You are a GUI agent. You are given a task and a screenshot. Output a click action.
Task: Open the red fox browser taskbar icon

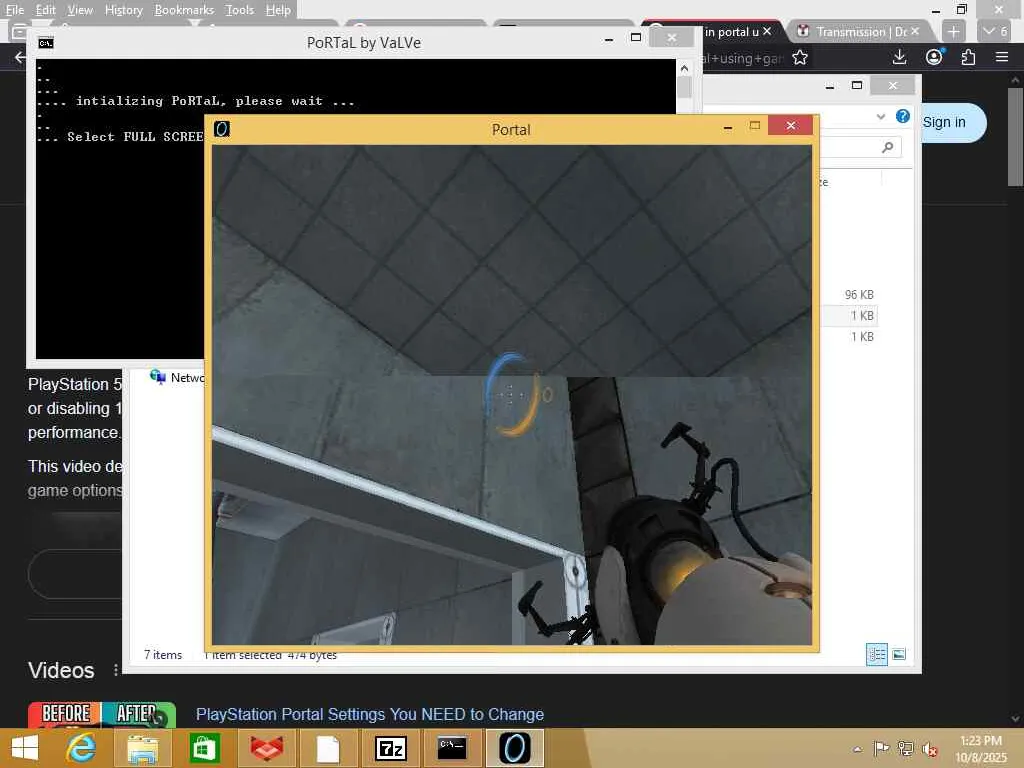267,748
